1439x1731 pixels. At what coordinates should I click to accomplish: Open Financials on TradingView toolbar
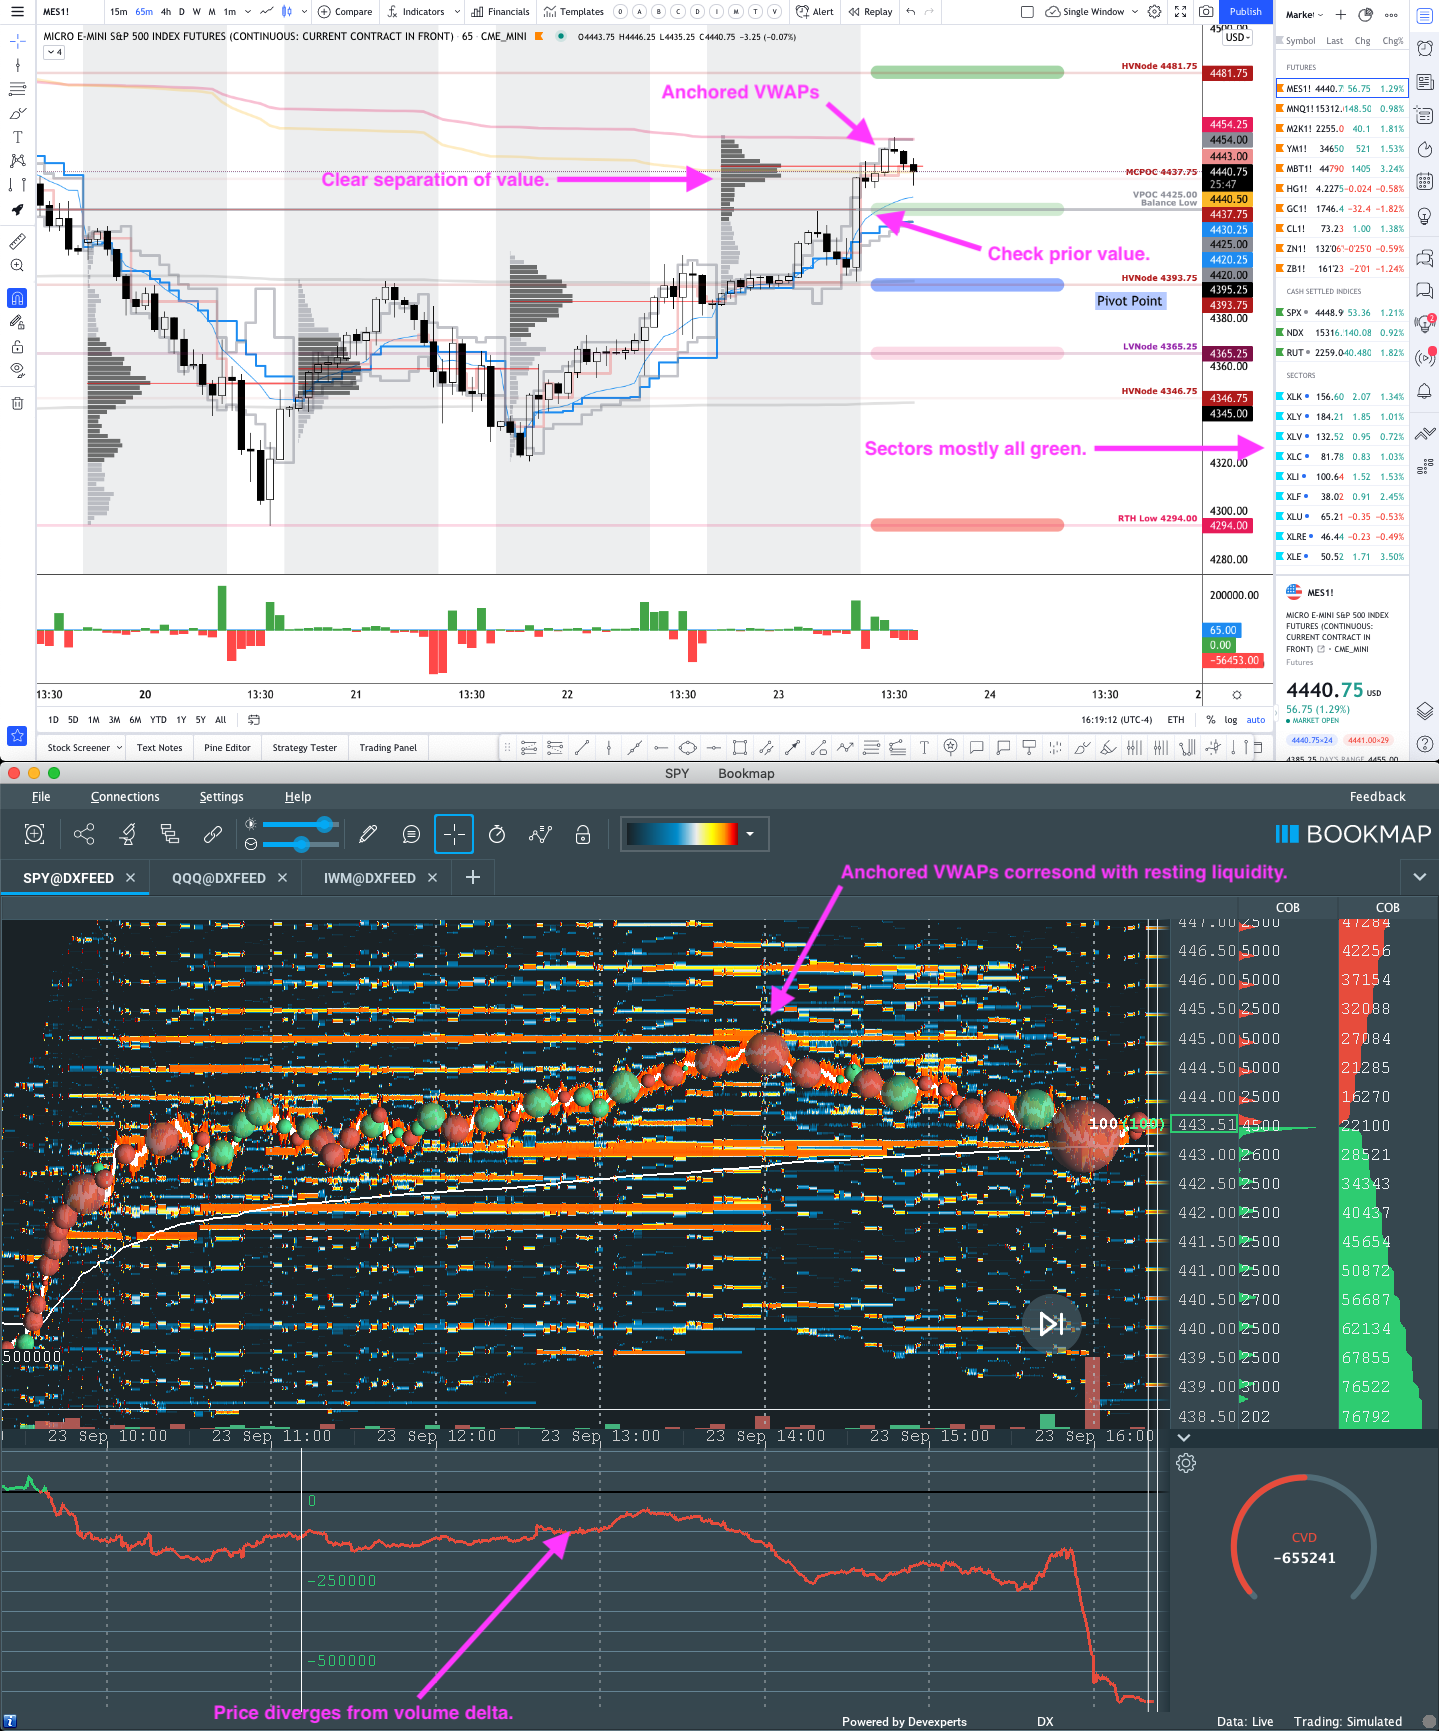[x=501, y=12]
